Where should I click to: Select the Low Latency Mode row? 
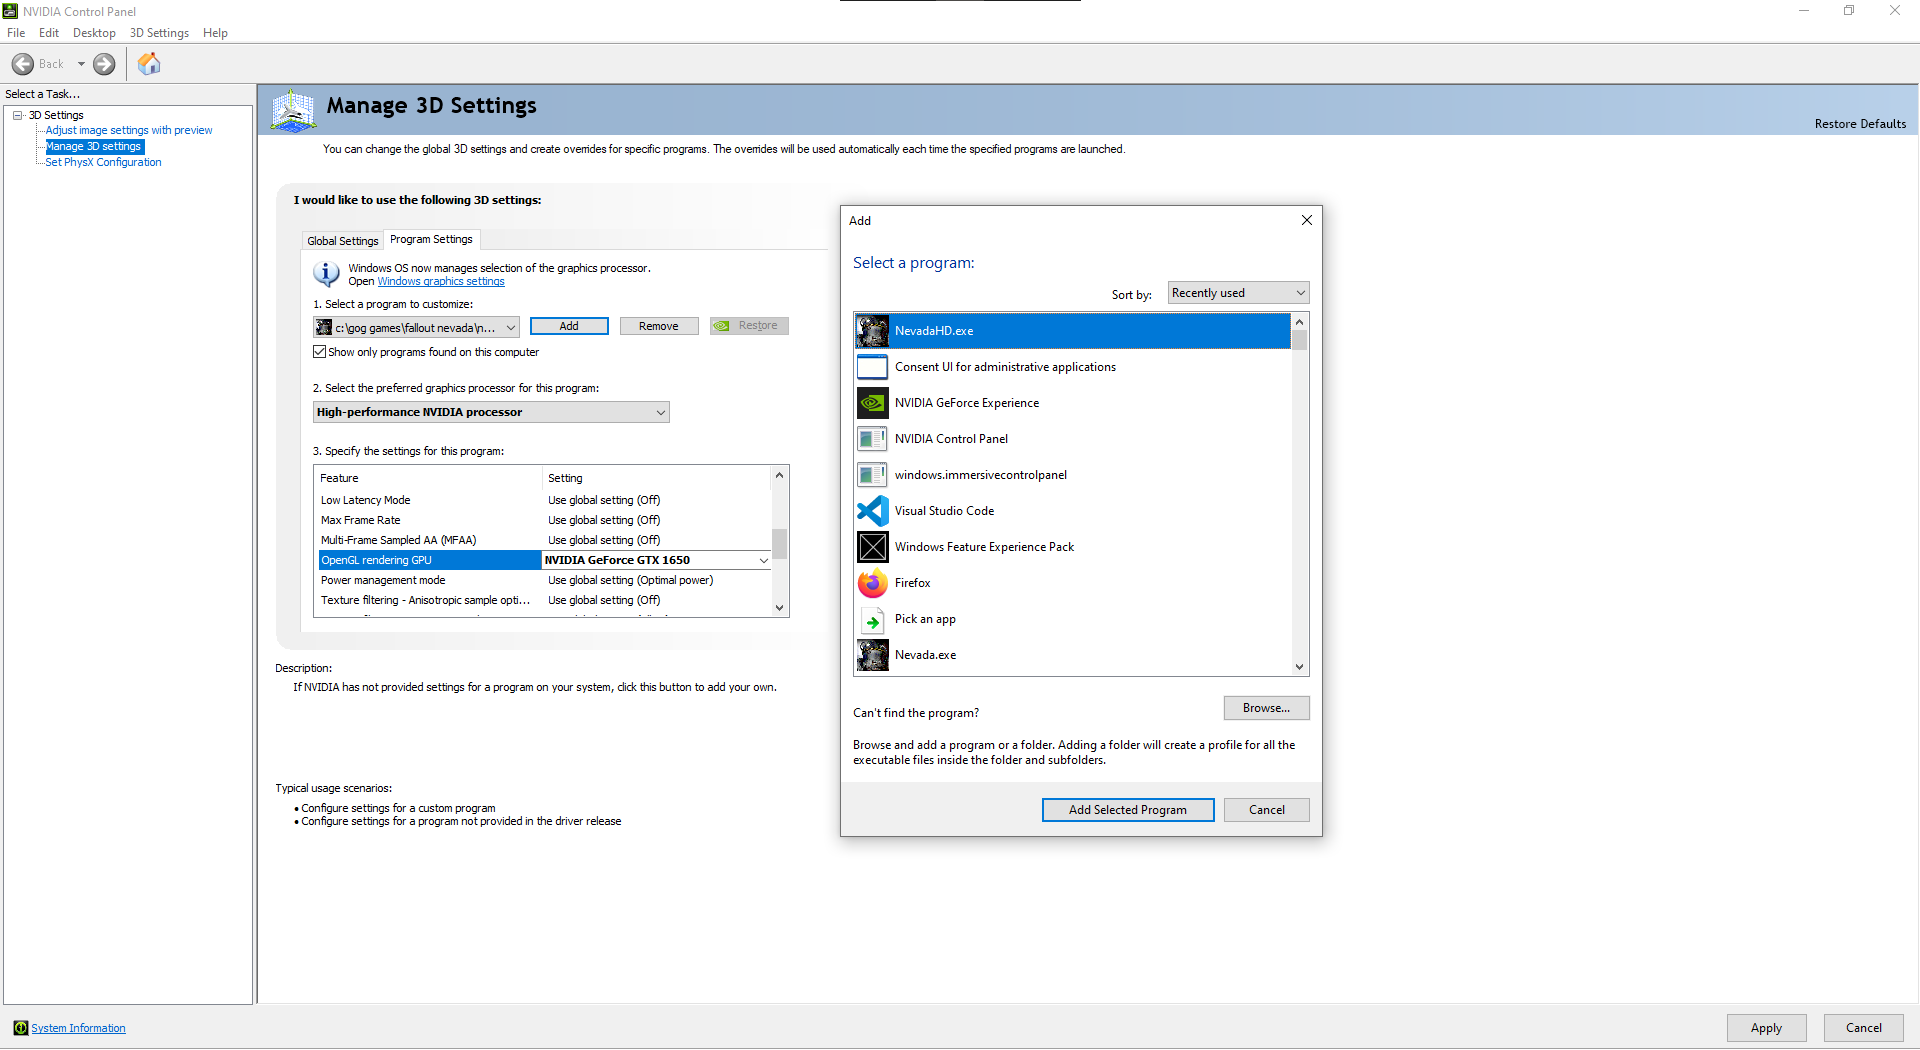point(544,500)
